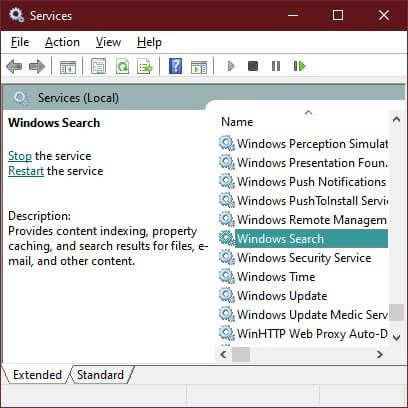408x408 pixels.
Task: Select the Windows Push Notifications service name
Action: (x=311, y=182)
